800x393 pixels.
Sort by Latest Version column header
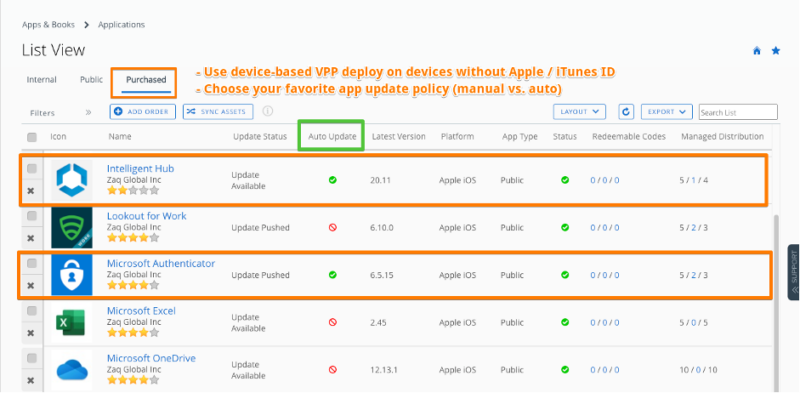coord(398,137)
